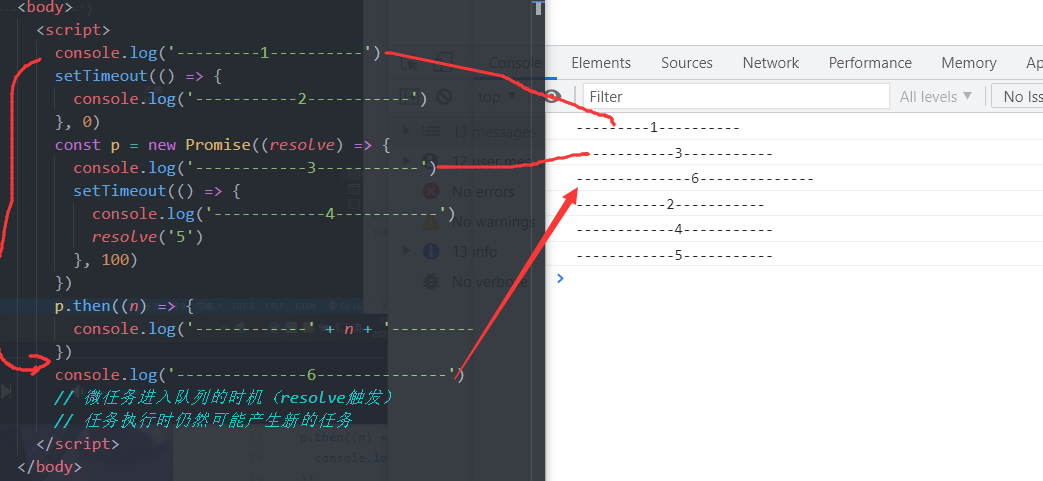Clear the console with the ban icon
The width and height of the screenshot is (1043, 481).
coord(444,97)
